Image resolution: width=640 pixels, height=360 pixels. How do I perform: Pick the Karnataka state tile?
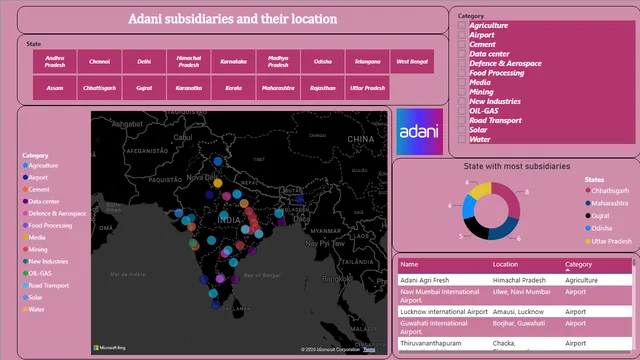(x=233, y=62)
